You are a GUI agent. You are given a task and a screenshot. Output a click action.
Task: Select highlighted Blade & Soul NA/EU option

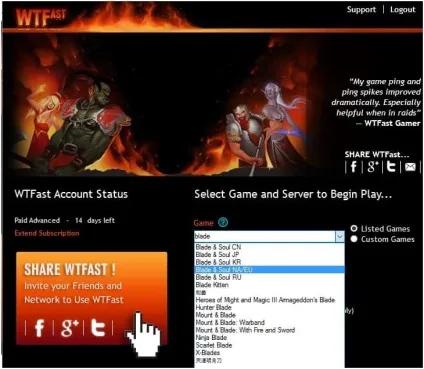[x=269, y=269]
